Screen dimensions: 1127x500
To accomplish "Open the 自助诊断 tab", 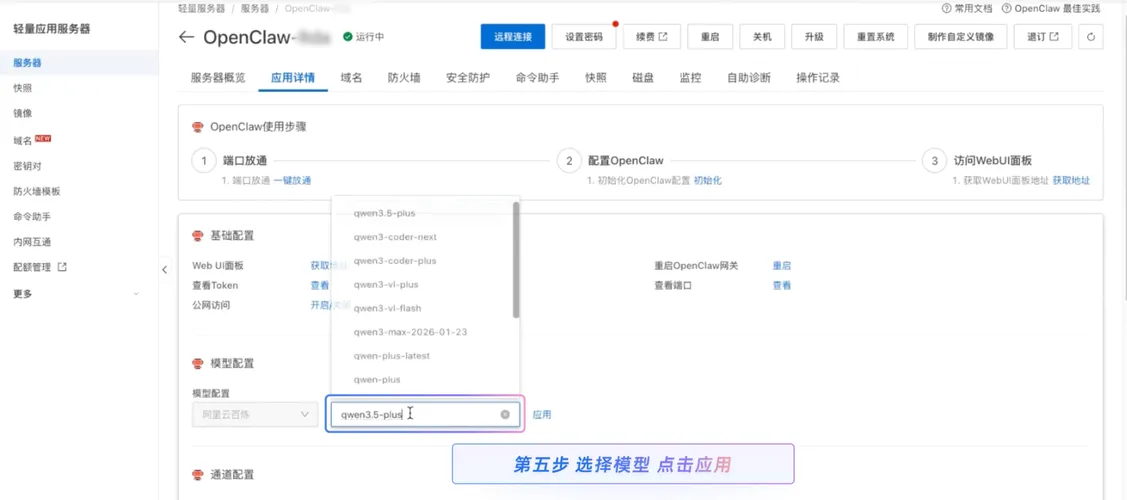I will (749, 78).
